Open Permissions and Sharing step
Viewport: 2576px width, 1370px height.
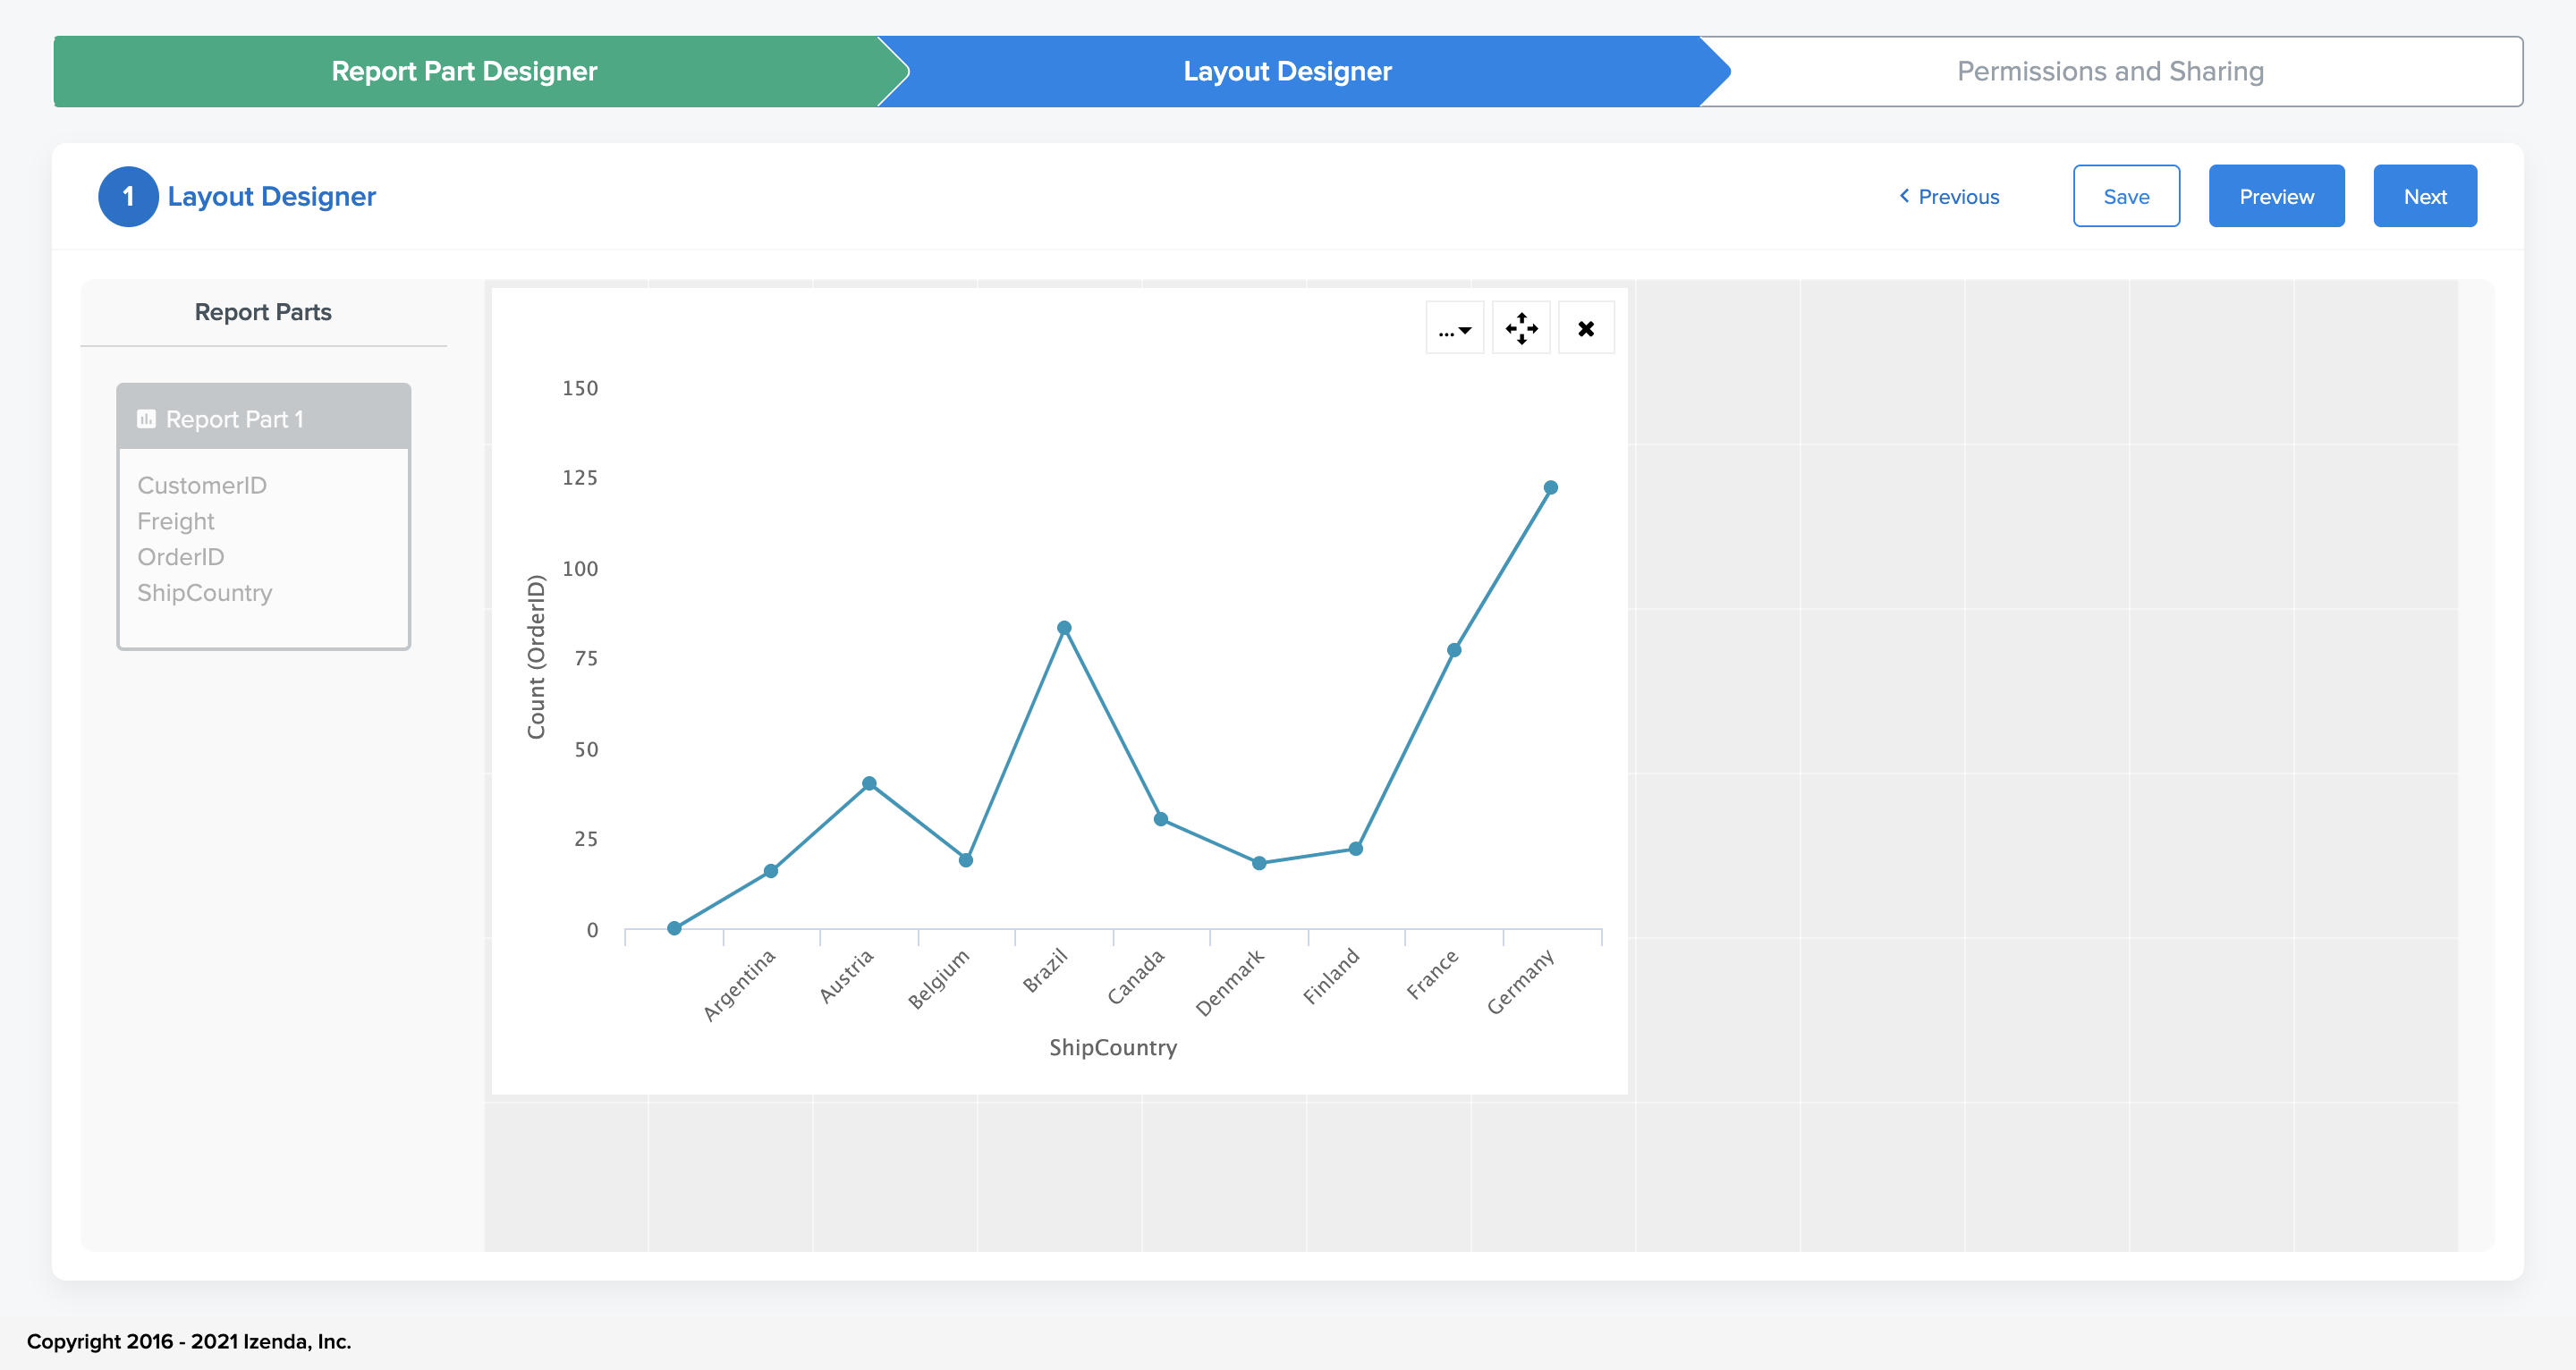pos(2110,72)
